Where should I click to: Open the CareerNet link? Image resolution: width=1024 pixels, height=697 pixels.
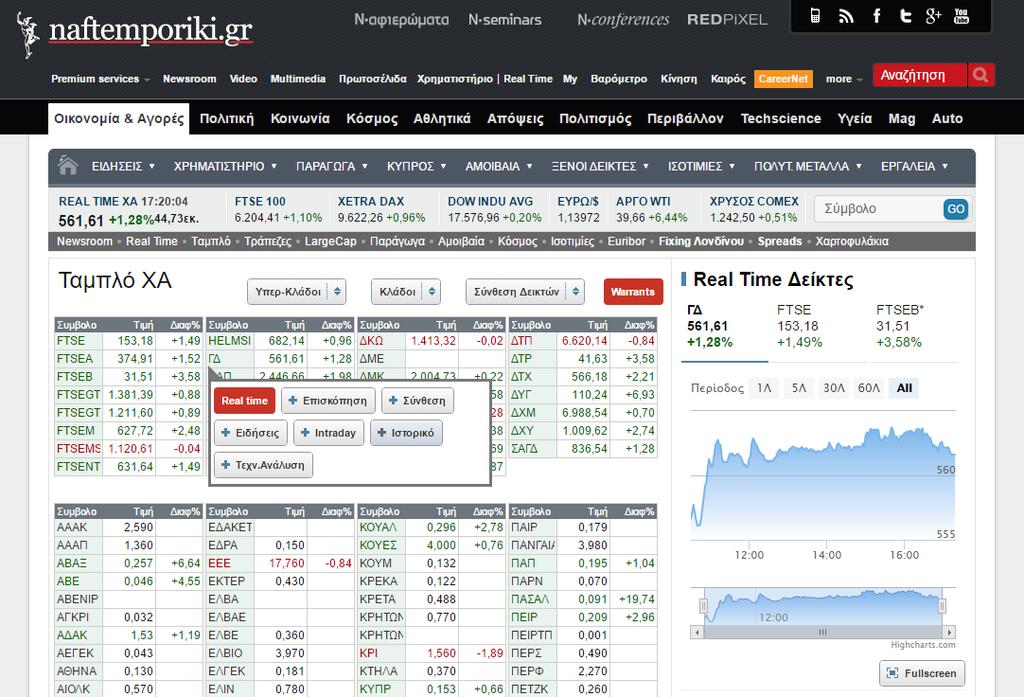tap(783, 79)
